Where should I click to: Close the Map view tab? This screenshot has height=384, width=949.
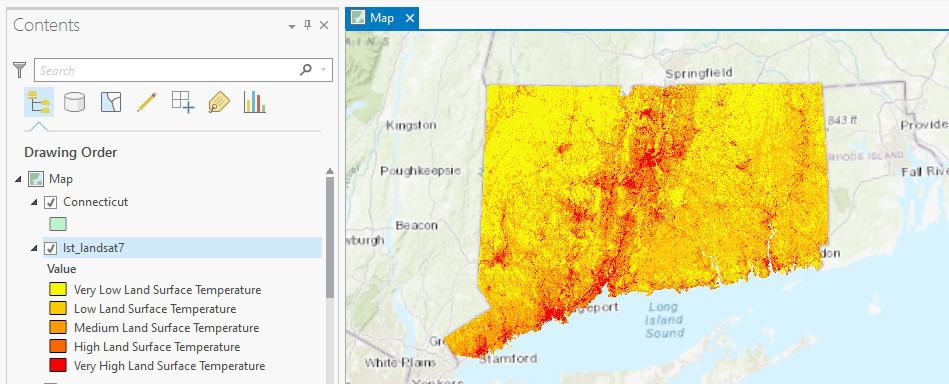tap(410, 18)
